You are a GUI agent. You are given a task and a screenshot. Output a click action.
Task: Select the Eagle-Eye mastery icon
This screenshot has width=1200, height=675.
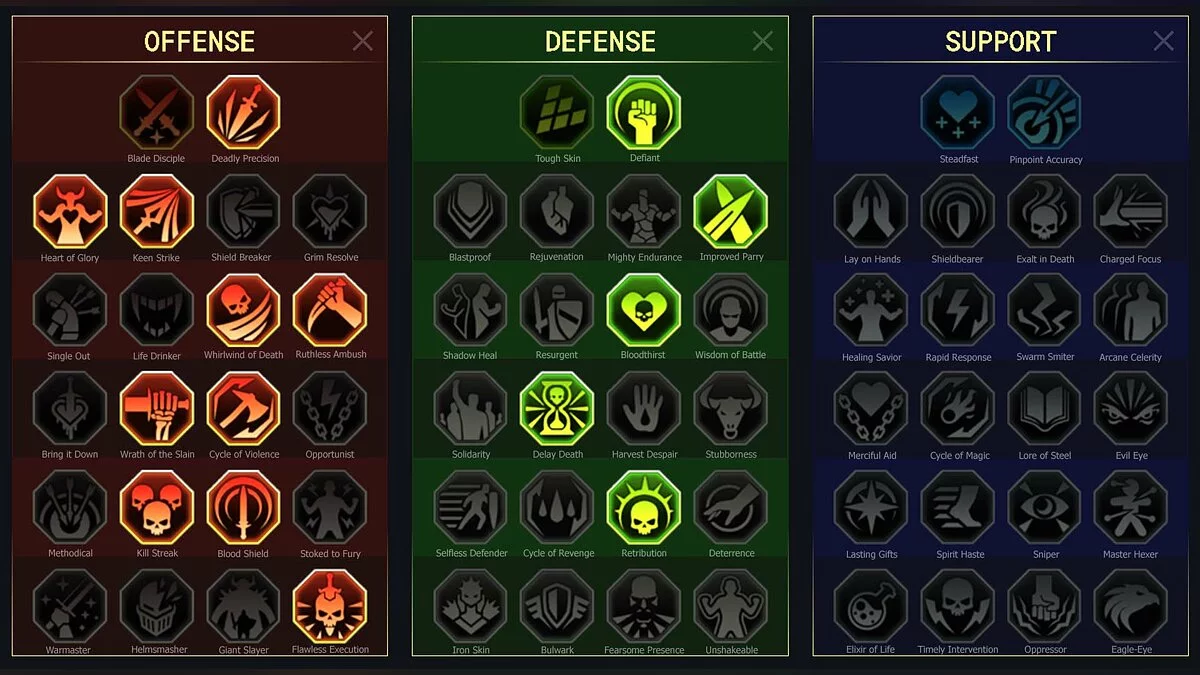tap(1131, 606)
